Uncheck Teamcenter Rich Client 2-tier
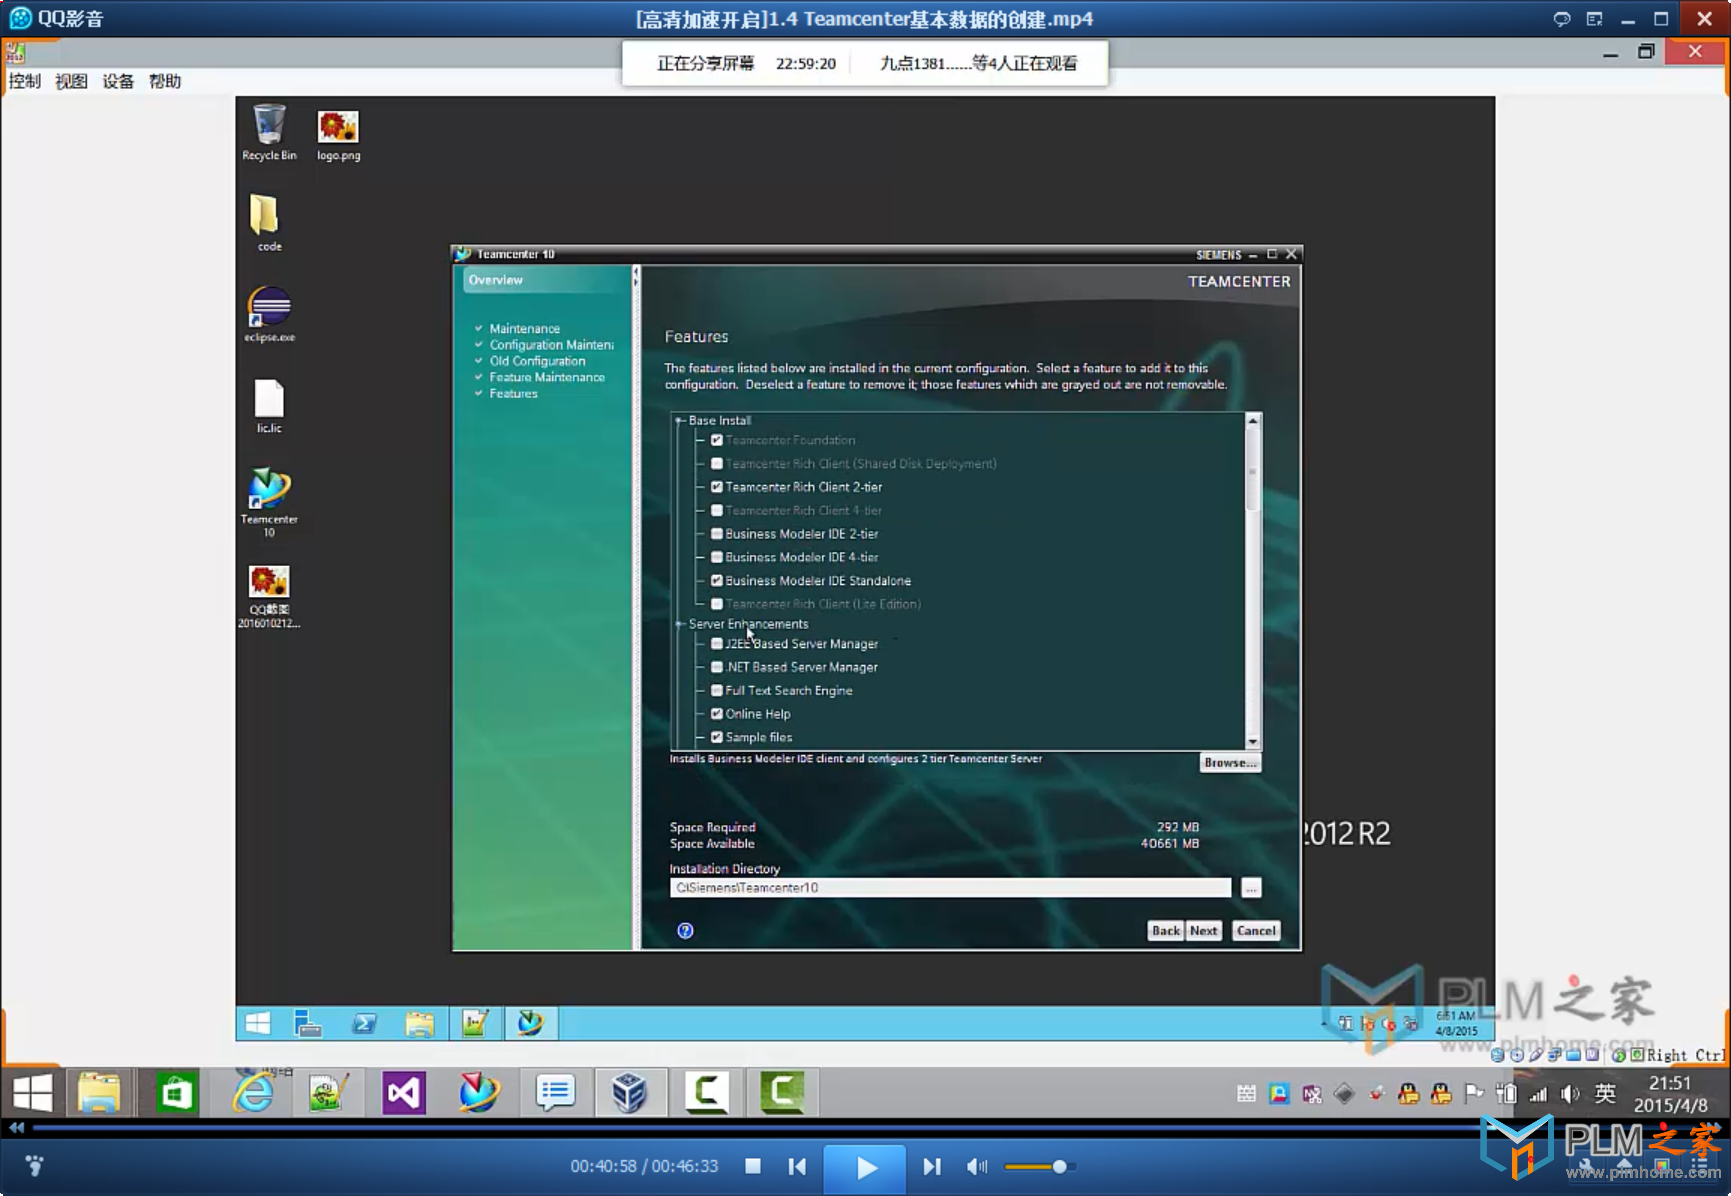Screen dimensions: 1731x1196 pos(716,487)
